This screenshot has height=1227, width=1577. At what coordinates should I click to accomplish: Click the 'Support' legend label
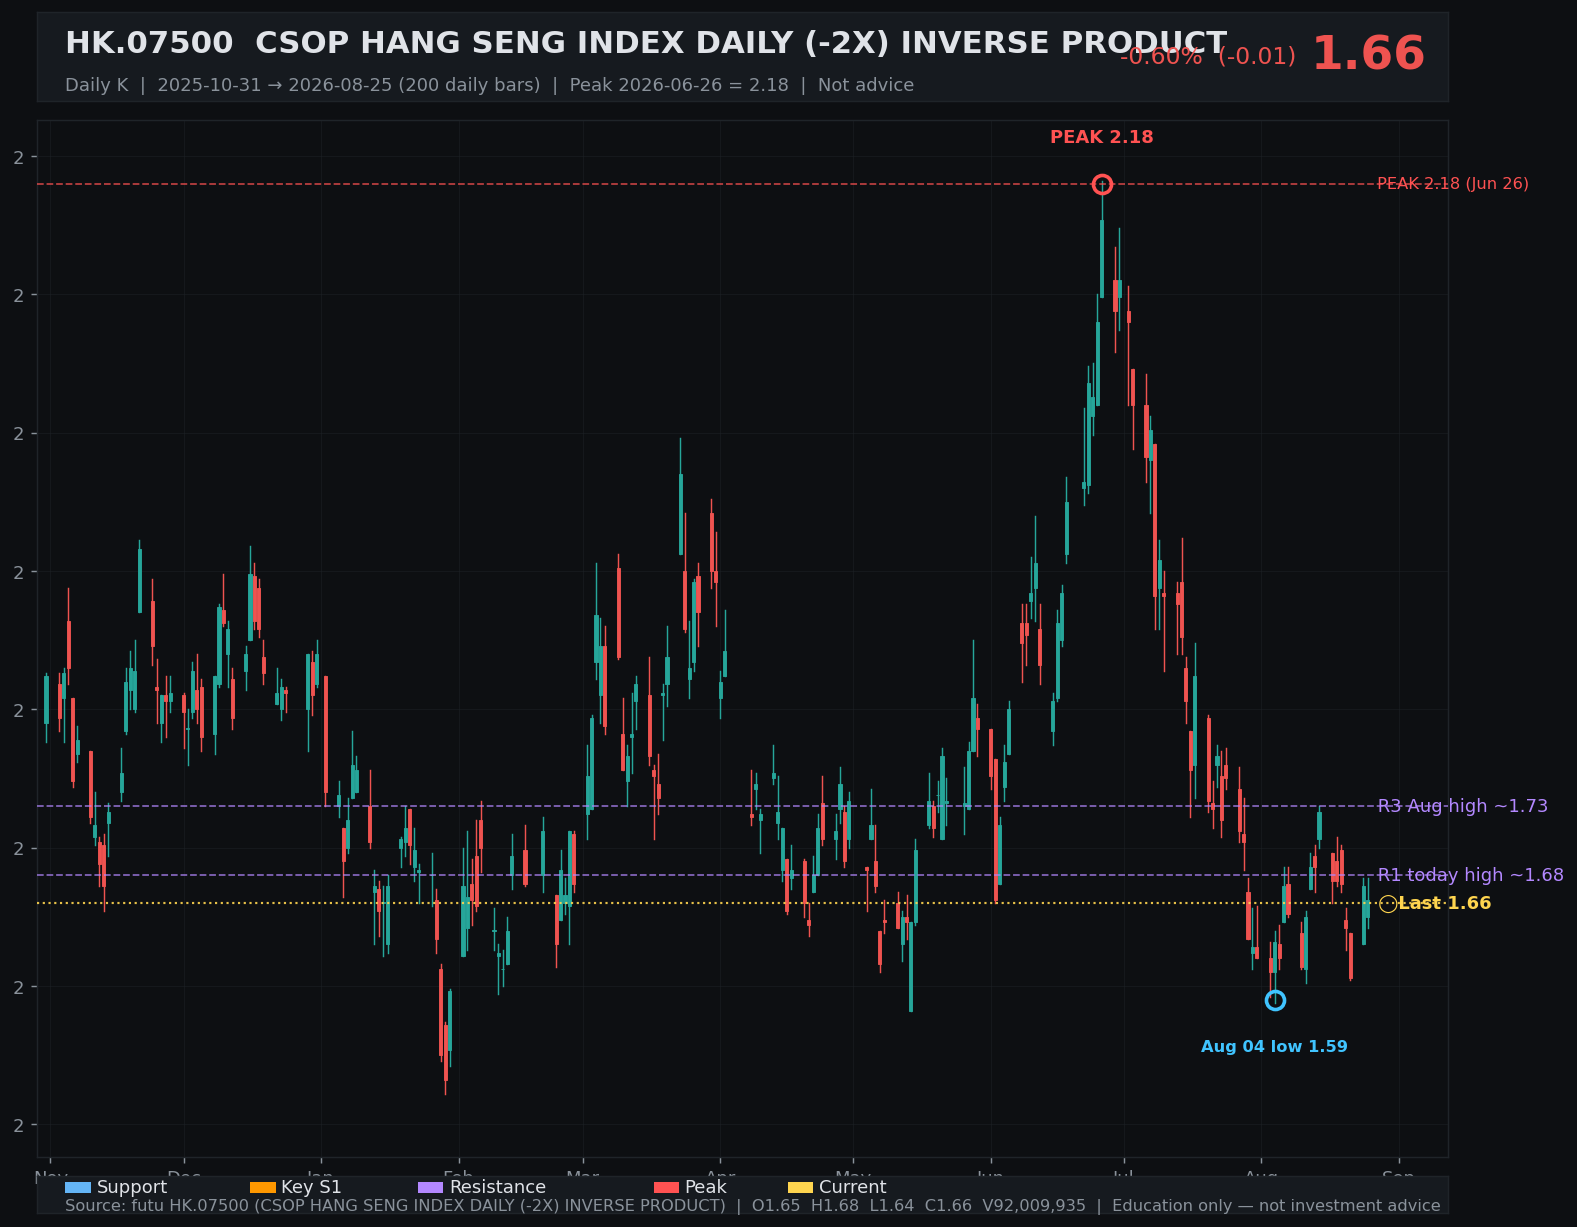[x=132, y=1187]
